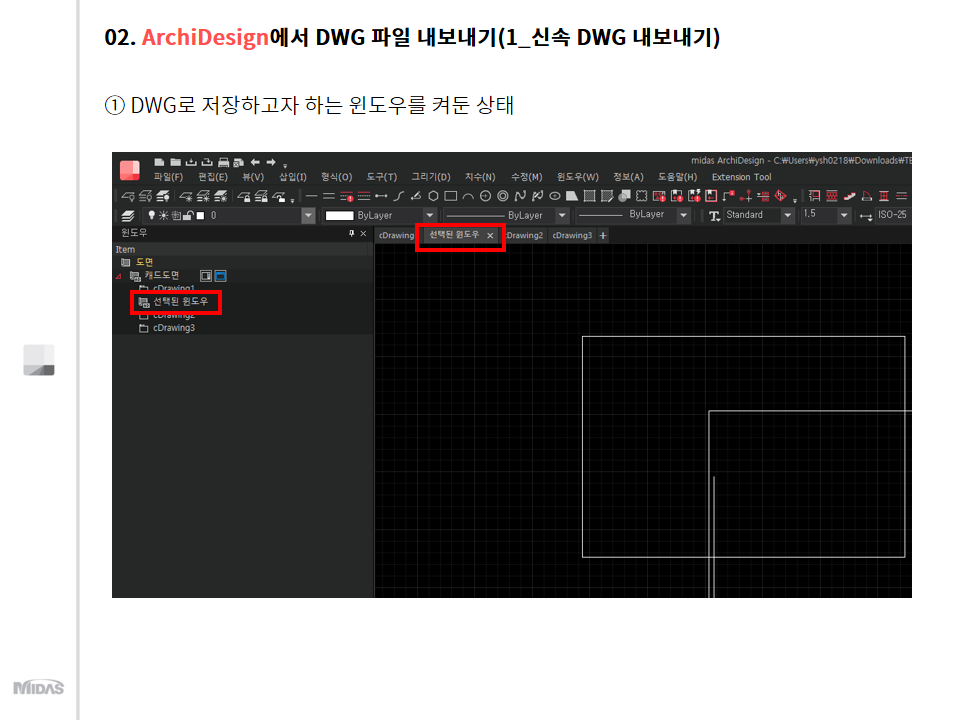Screen dimensions: 960x720
Task: Toggle layer 0 on/off light bulb
Action: (x=152, y=216)
